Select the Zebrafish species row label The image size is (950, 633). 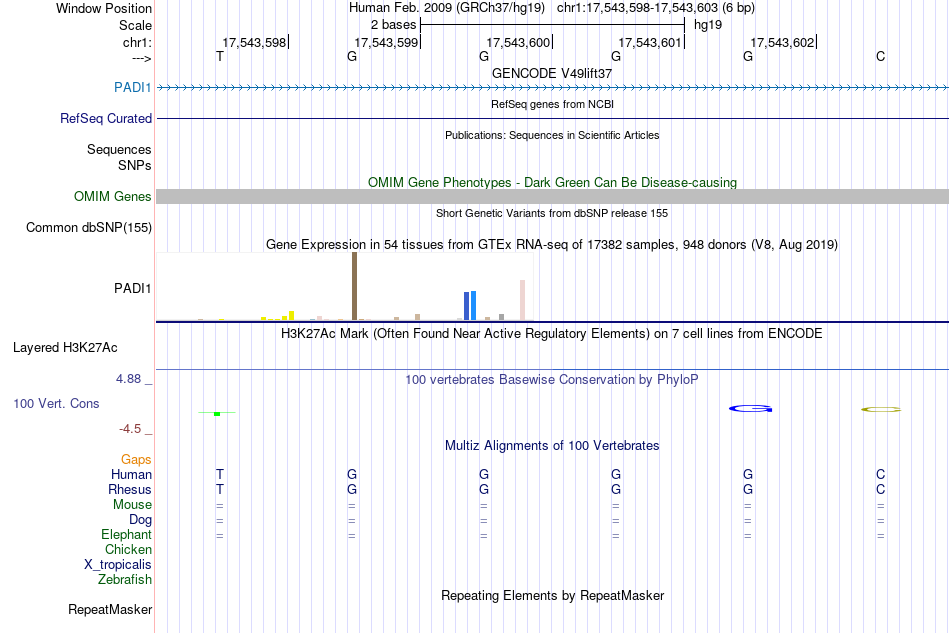click(x=125, y=579)
